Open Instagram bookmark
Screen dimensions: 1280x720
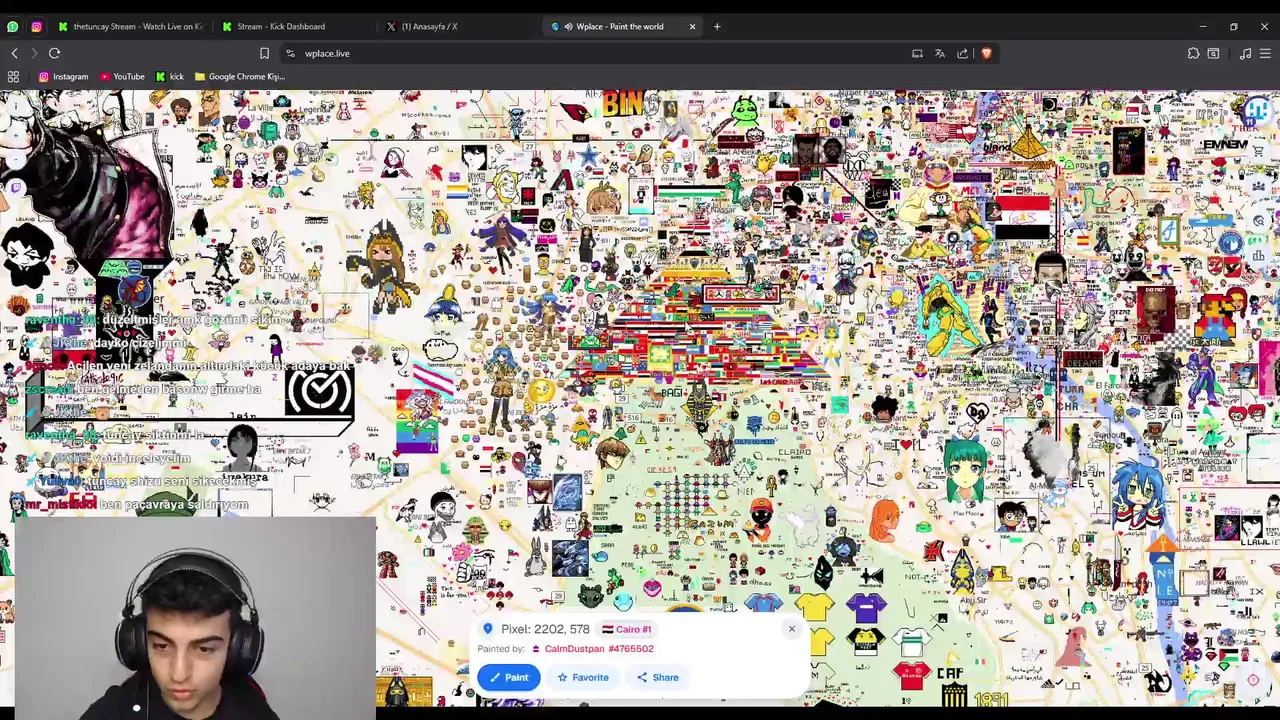(x=63, y=76)
